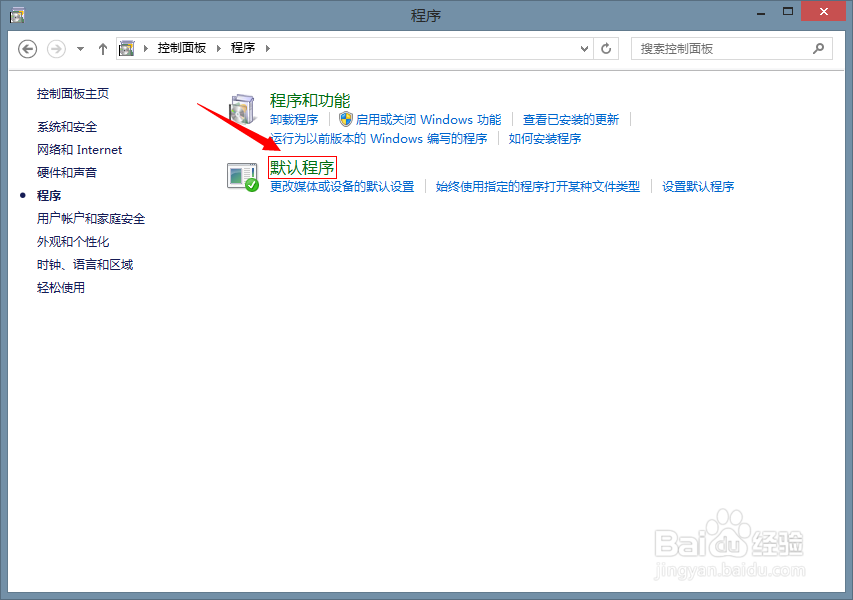Click the Control Panel icon in the address bar
This screenshot has height=600, width=853.
pyautogui.click(x=127, y=48)
